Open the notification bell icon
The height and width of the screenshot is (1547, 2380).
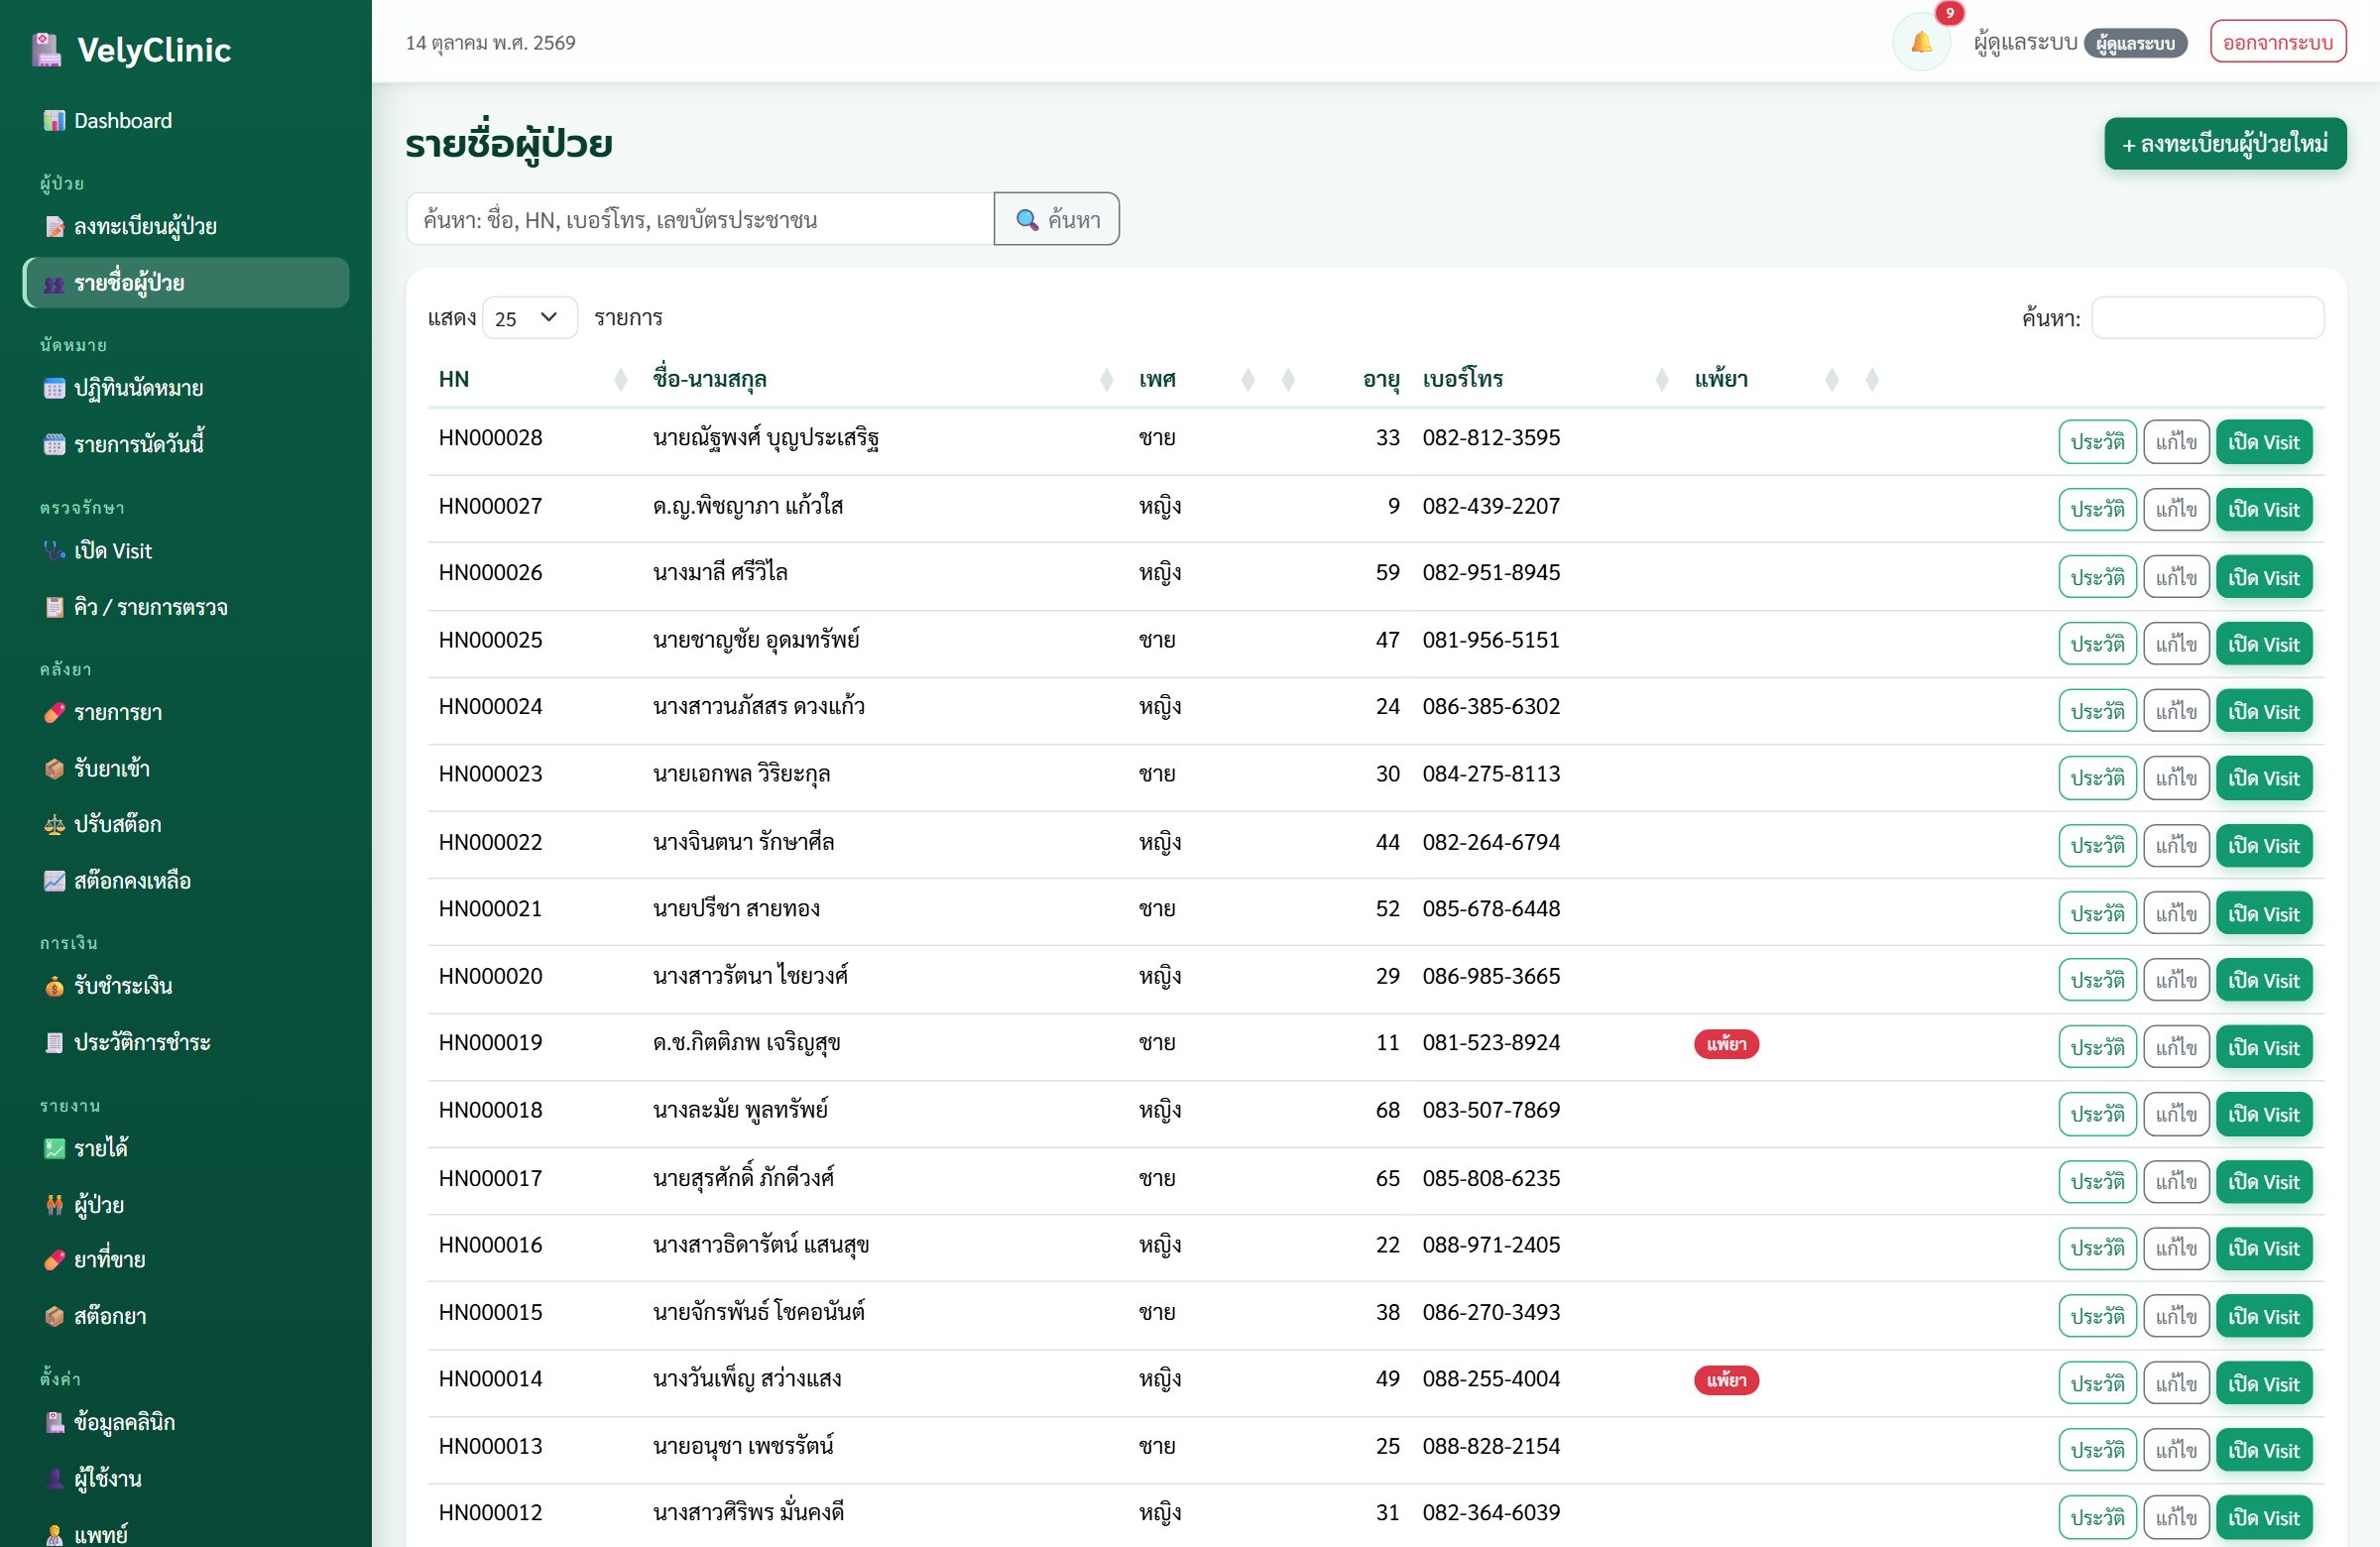pos(1920,43)
